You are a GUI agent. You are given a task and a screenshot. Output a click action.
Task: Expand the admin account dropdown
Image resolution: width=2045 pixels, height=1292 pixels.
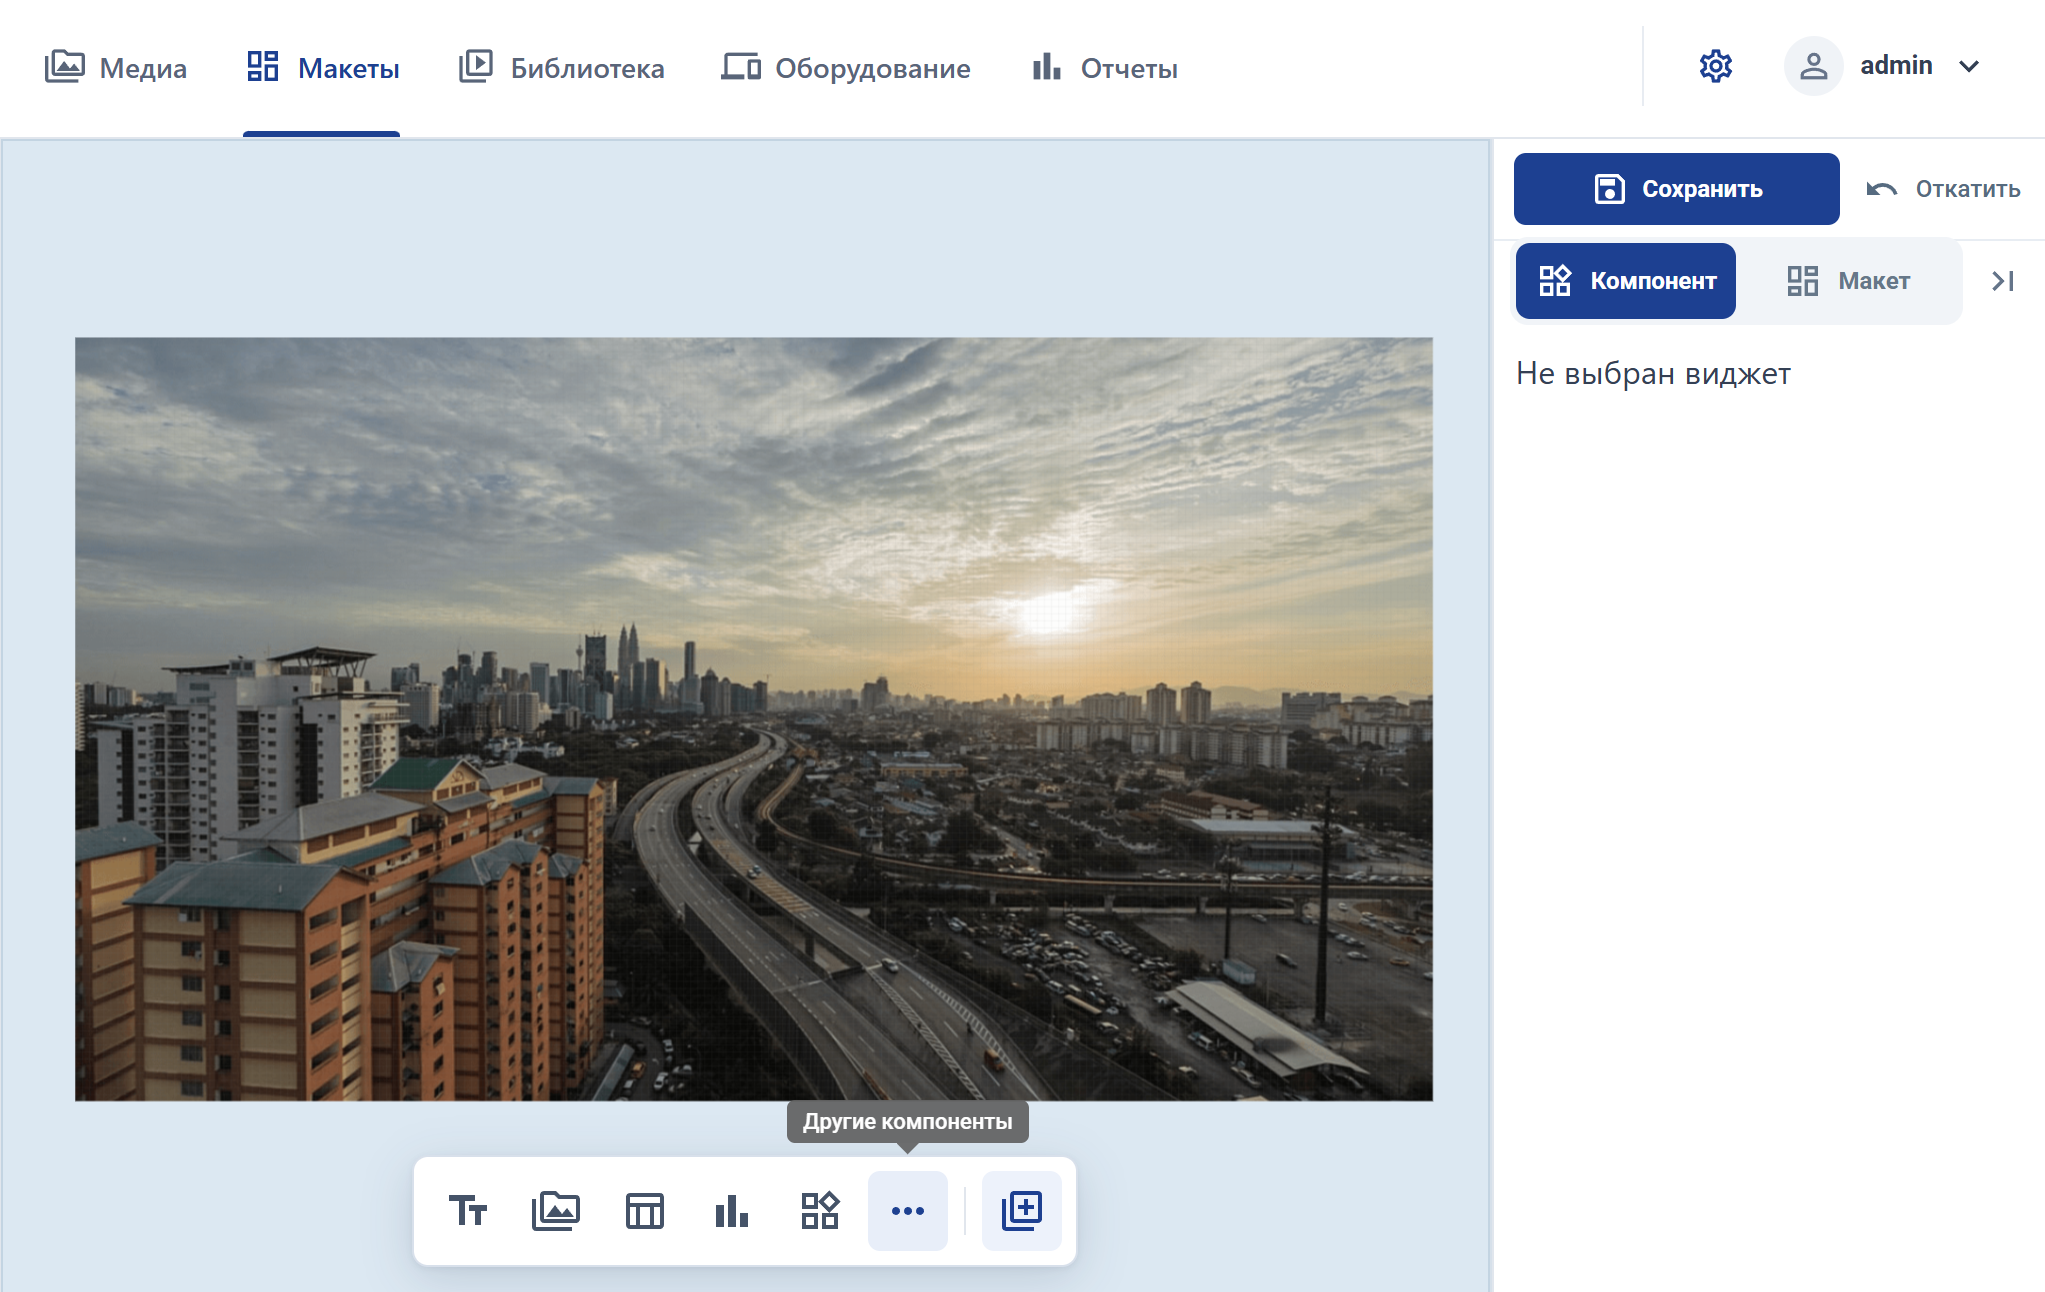[1969, 66]
